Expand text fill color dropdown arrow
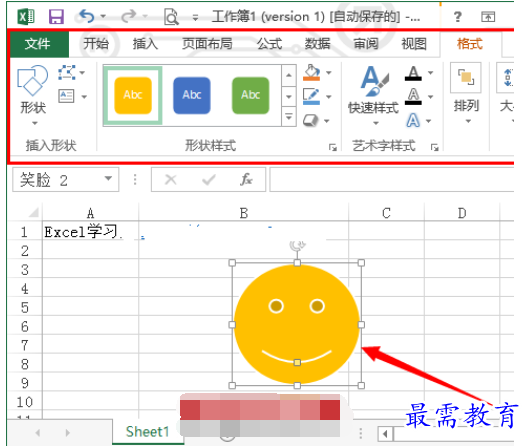The image size is (527, 447). tap(430, 73)
